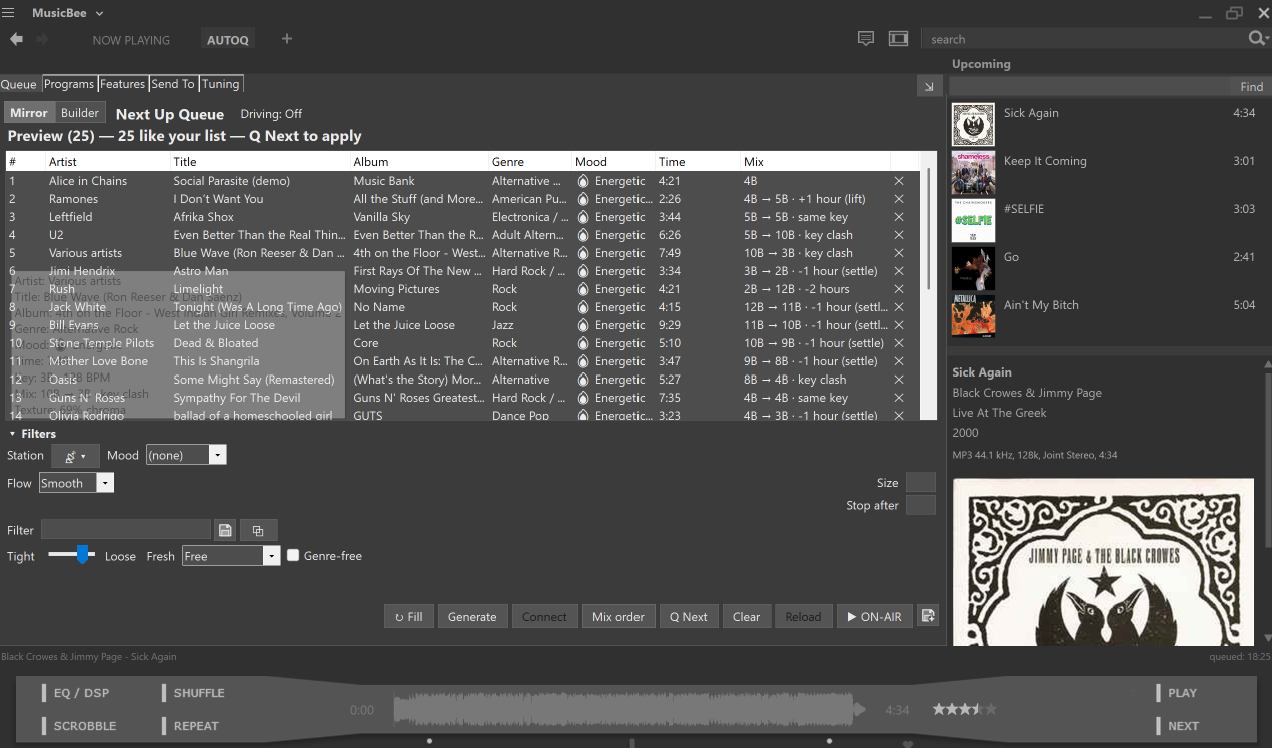
Task: Click Find in the Upcoming panel
Action: pyautogui.click(x=1251, y=87)
